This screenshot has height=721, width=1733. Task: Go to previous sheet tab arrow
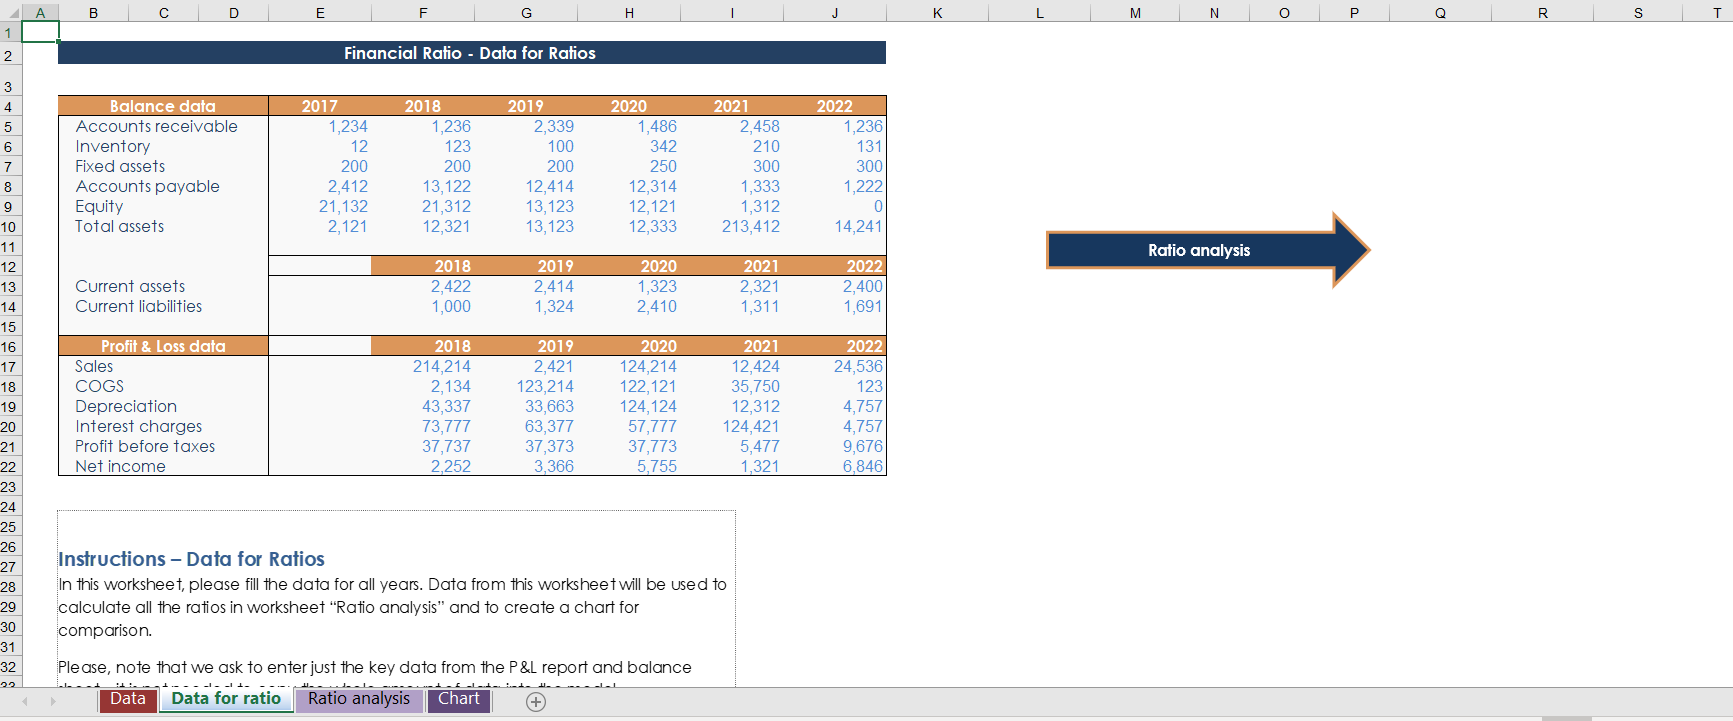point(25,702)
